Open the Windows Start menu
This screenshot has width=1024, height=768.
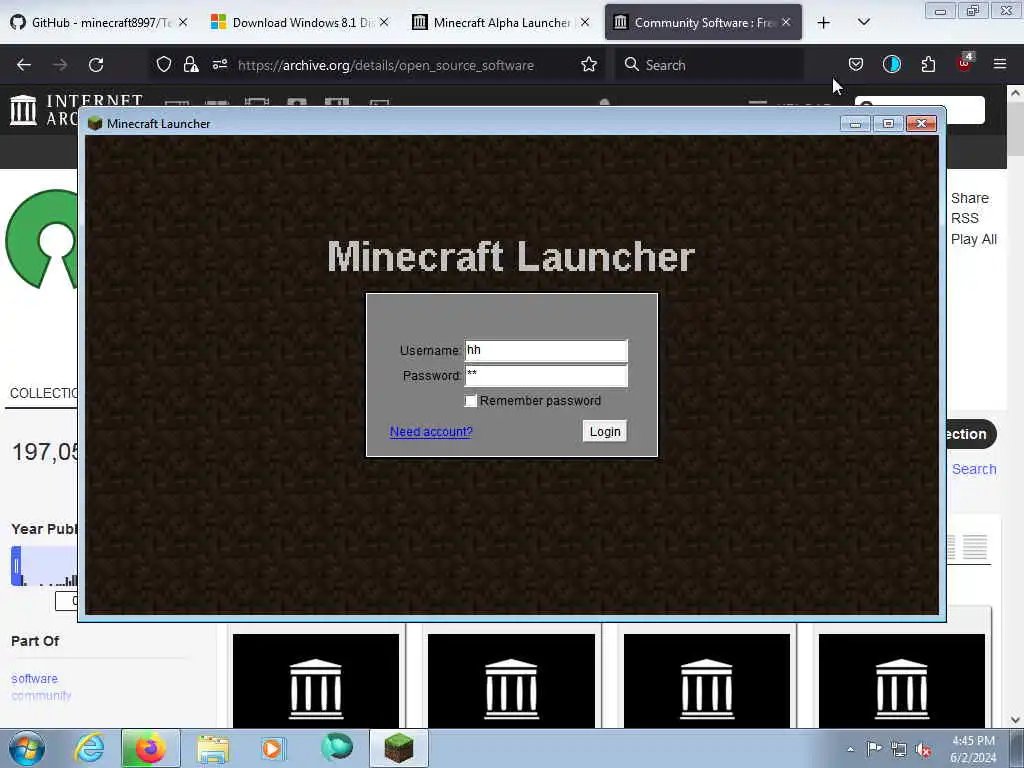(27, 748)
